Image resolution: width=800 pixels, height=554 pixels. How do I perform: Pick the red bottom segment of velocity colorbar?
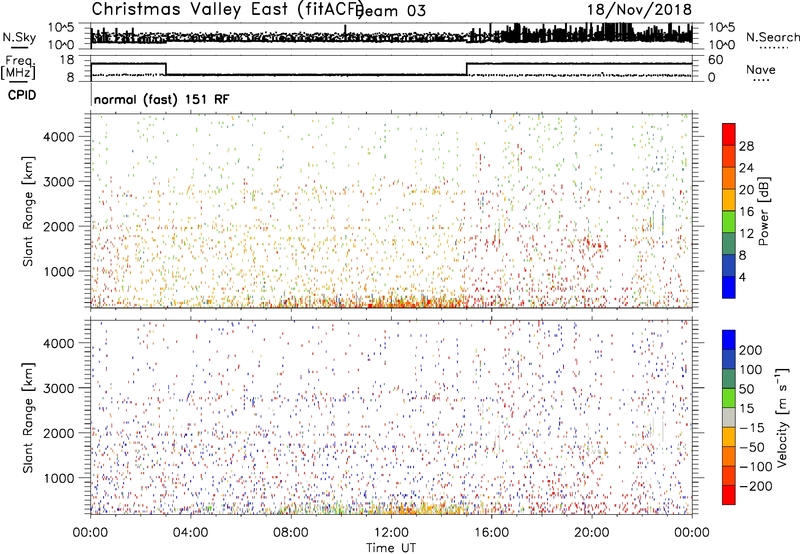[729, 495]
